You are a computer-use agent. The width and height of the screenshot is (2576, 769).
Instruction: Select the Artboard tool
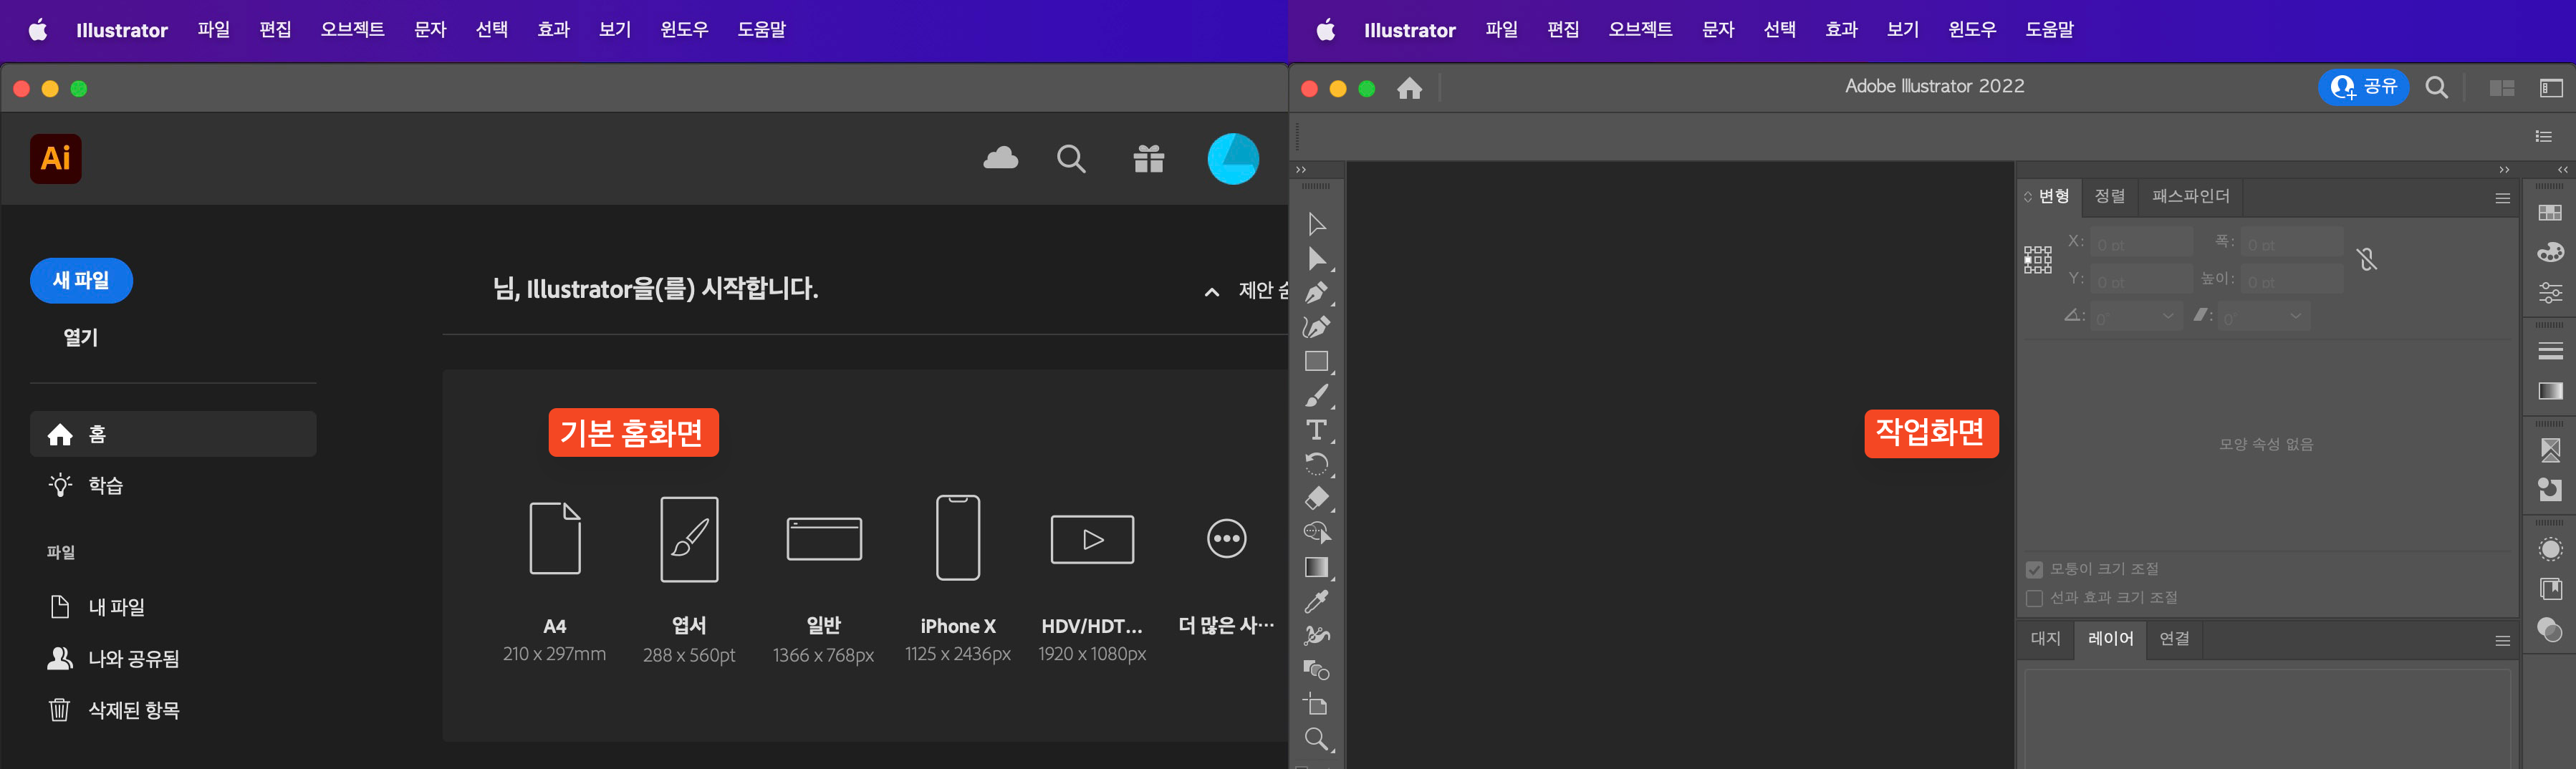pos(1316,705)
